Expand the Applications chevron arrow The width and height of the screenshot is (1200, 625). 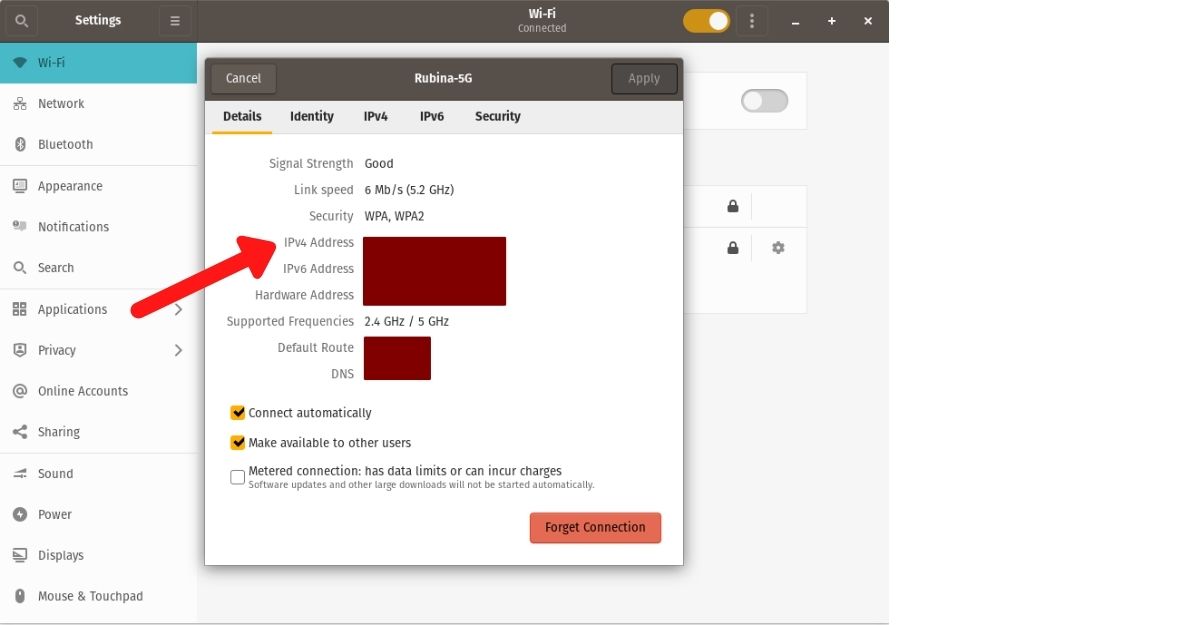coord(178,309)
